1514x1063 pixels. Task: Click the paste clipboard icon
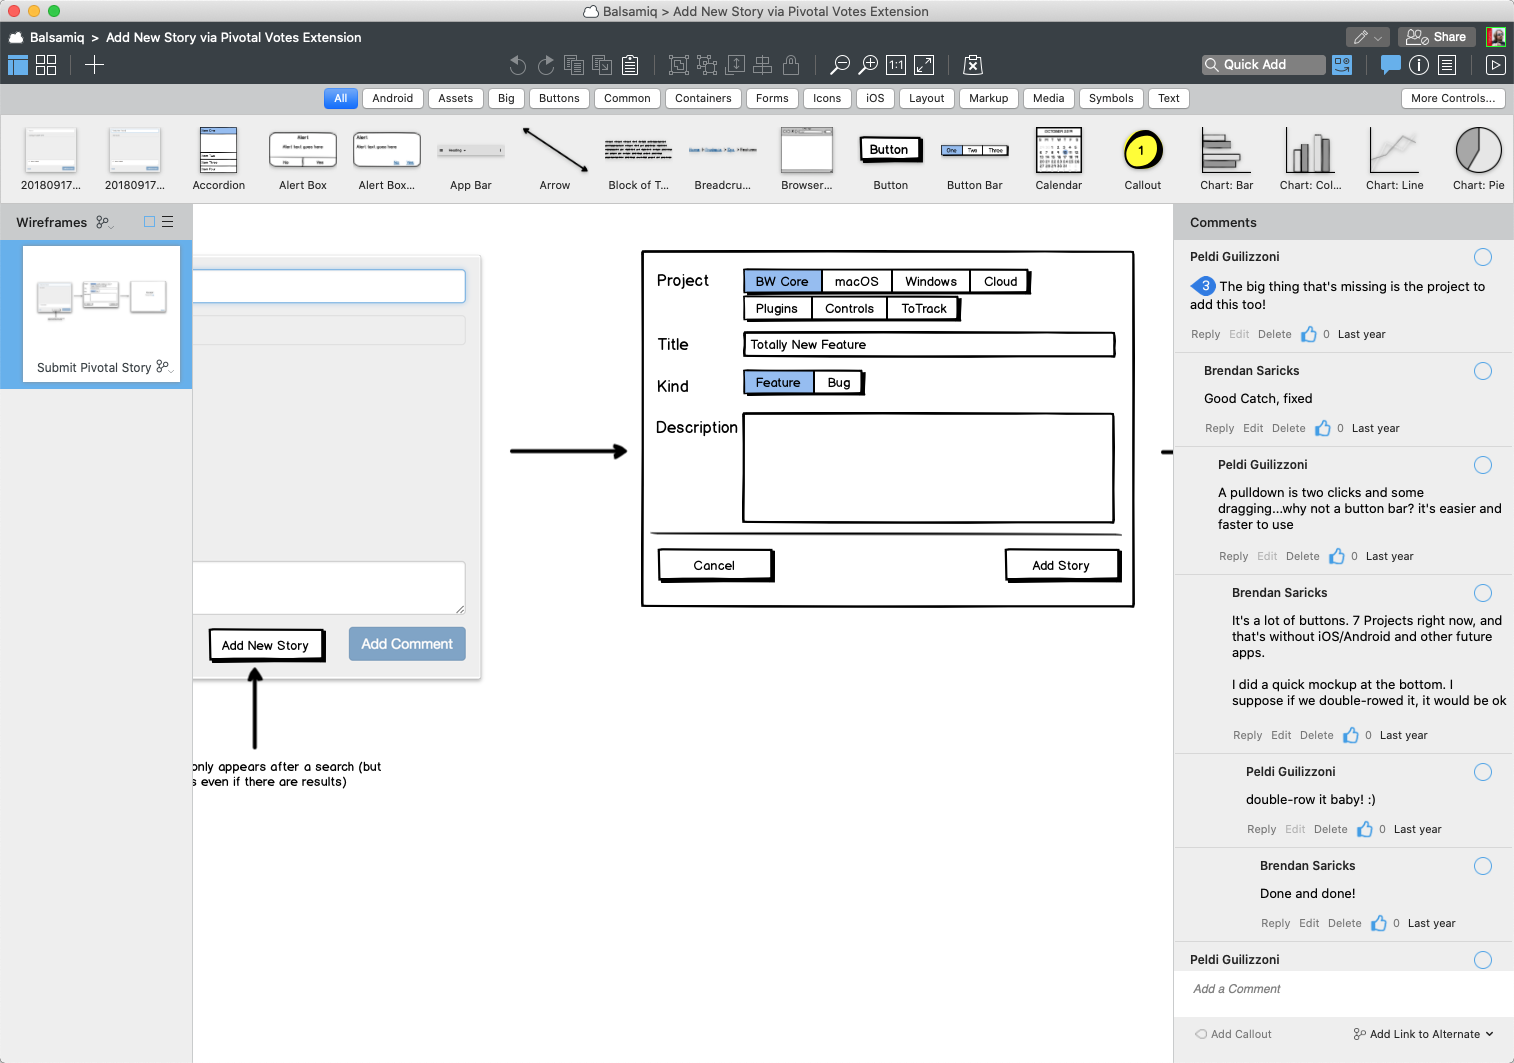pyautogui.click(x=630, y=65)
